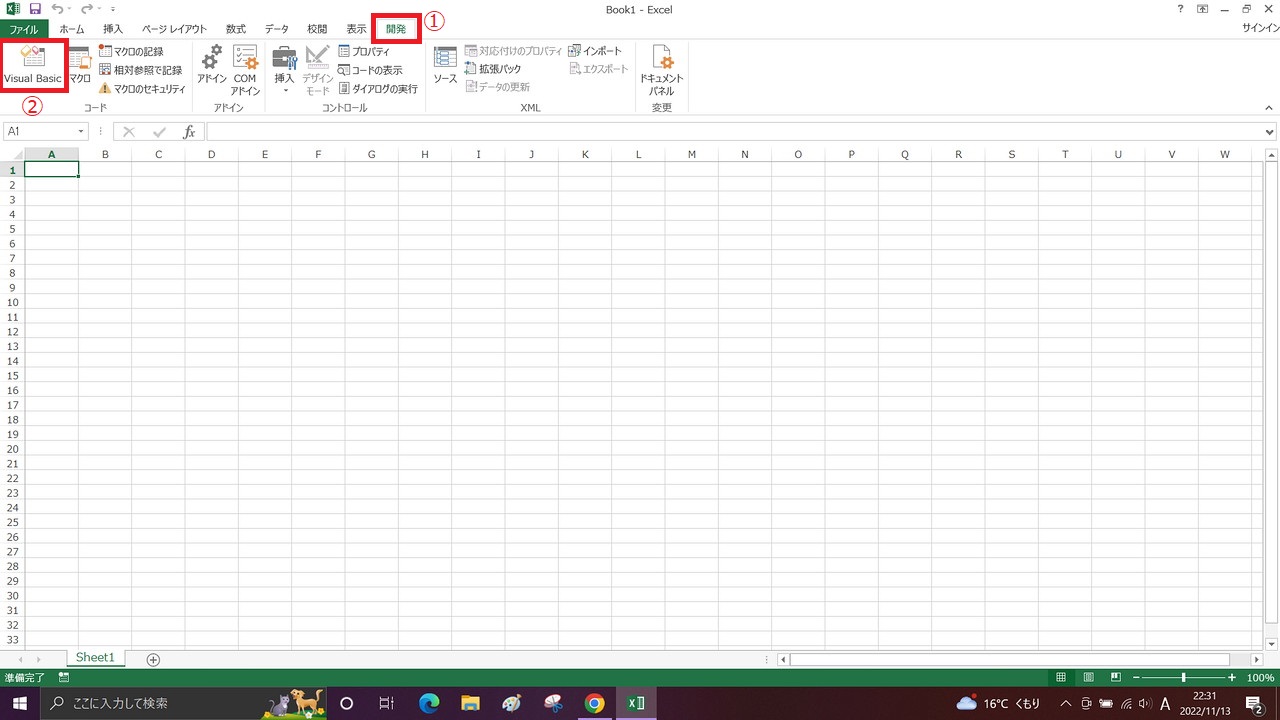Zoom in with the plus button

click(1232, 678)
